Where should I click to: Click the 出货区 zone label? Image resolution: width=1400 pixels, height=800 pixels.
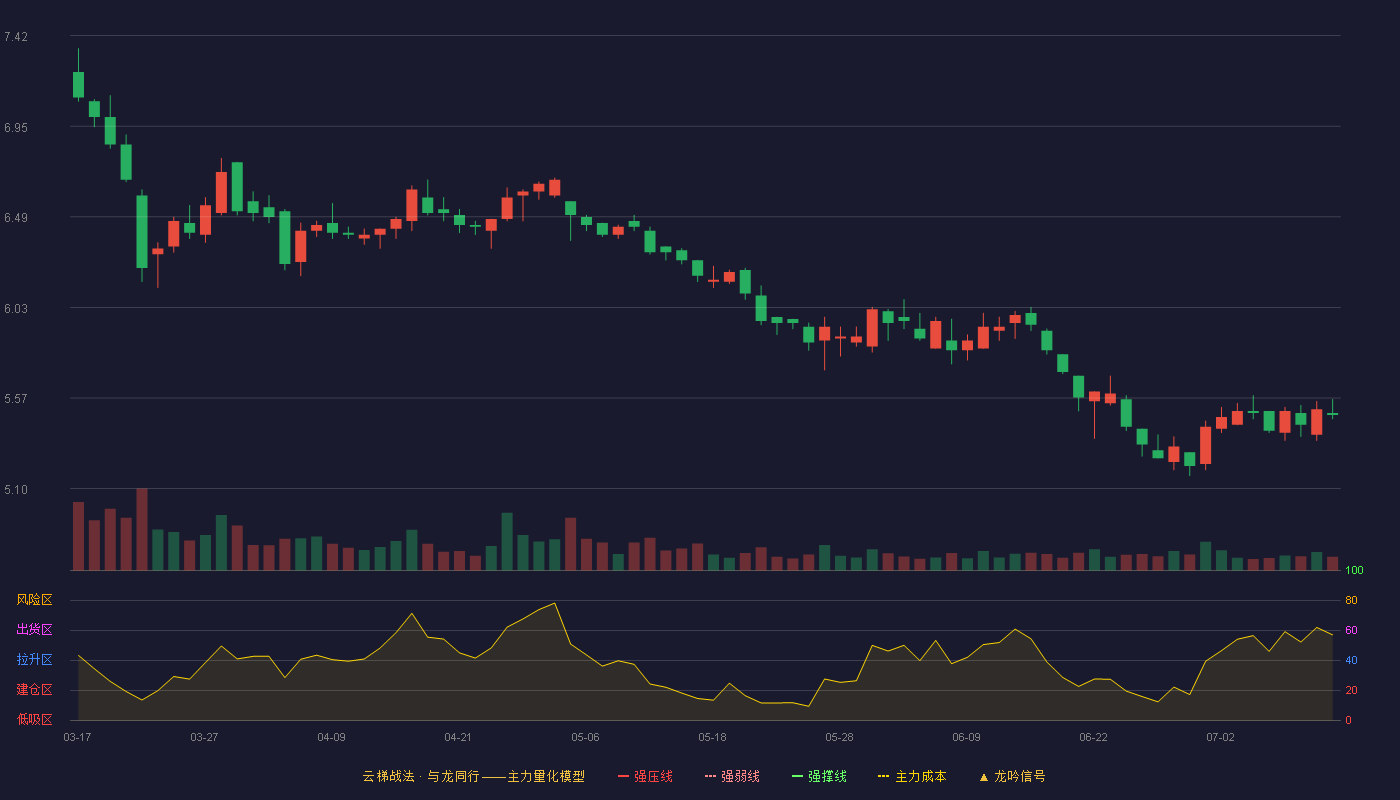[x=34, y=630]
